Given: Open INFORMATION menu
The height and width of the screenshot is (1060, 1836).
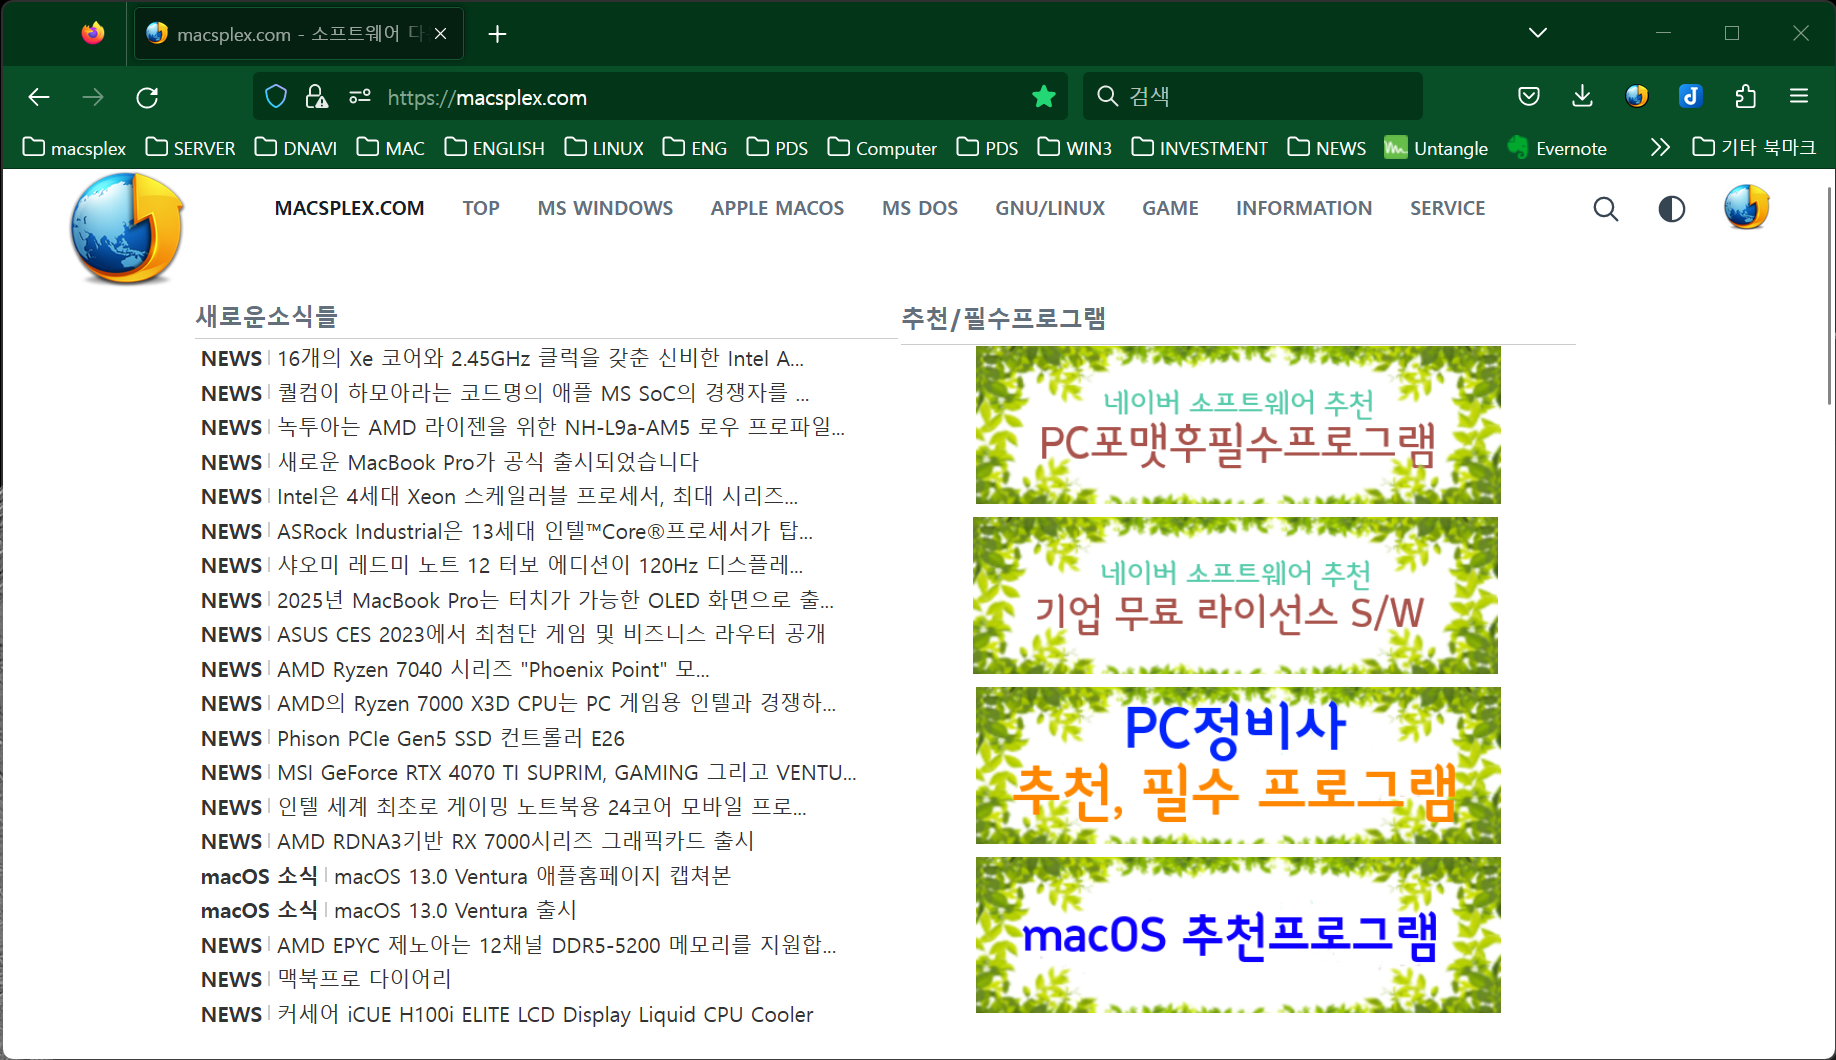Looking at the screenshot, I should click(1304, 208).
